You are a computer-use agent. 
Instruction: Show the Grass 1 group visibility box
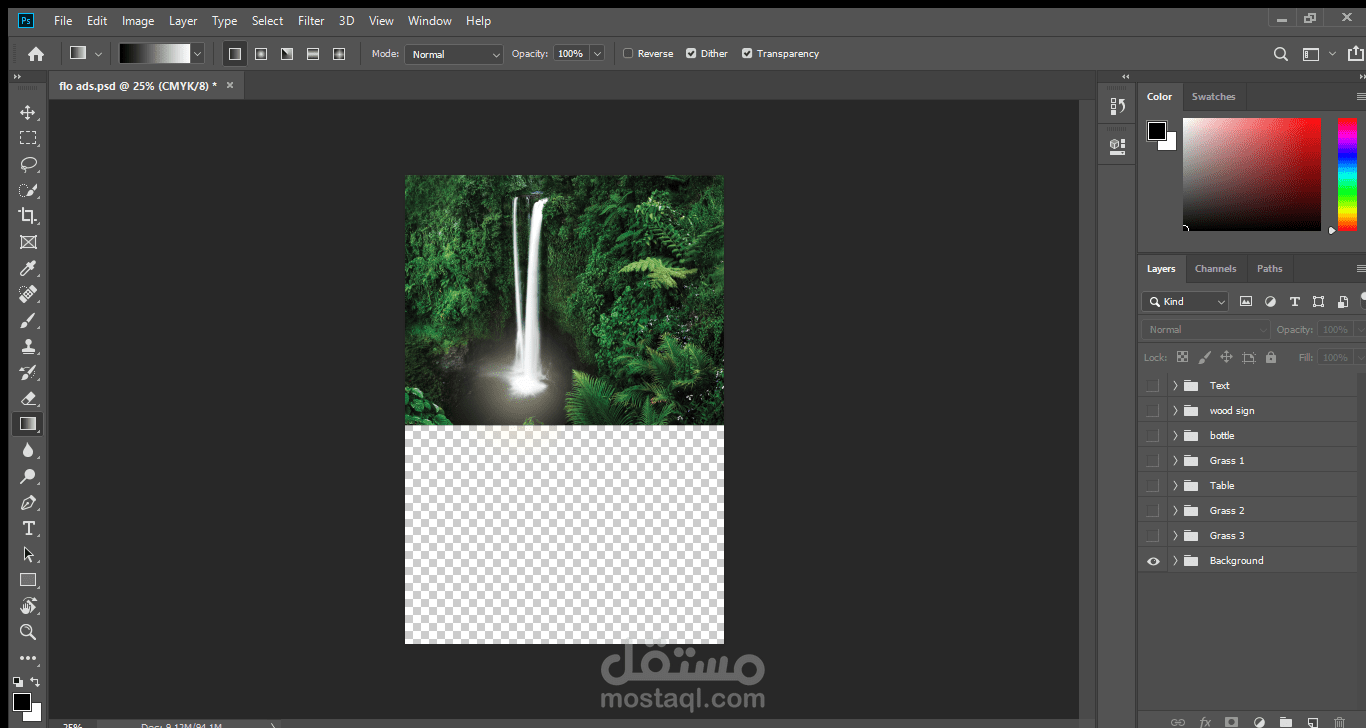pyautogui.click(x=1153, y=461)
